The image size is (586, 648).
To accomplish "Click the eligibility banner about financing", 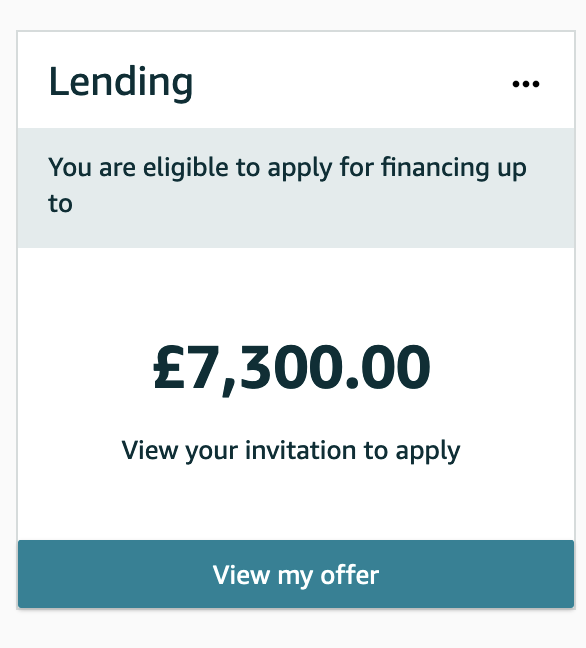I will pos(296,188).
